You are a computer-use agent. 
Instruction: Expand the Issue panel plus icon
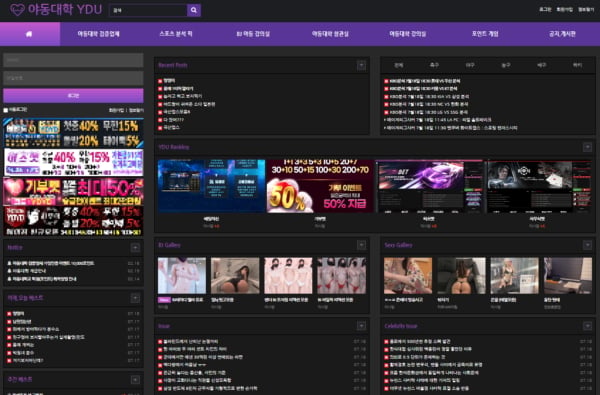pyautogui.click(x=361, y=326)
